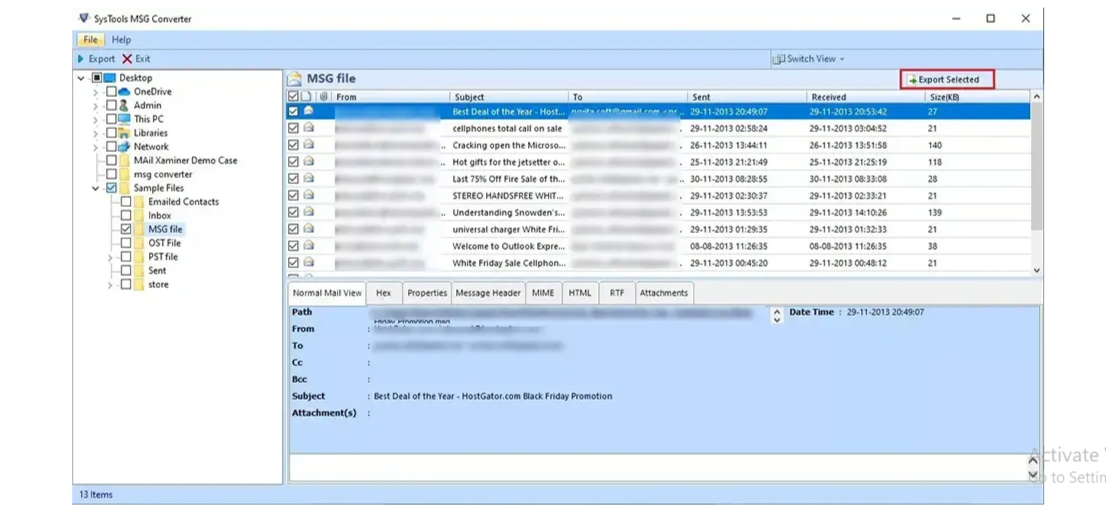Expand the This PC tree node

coord(96,120)
